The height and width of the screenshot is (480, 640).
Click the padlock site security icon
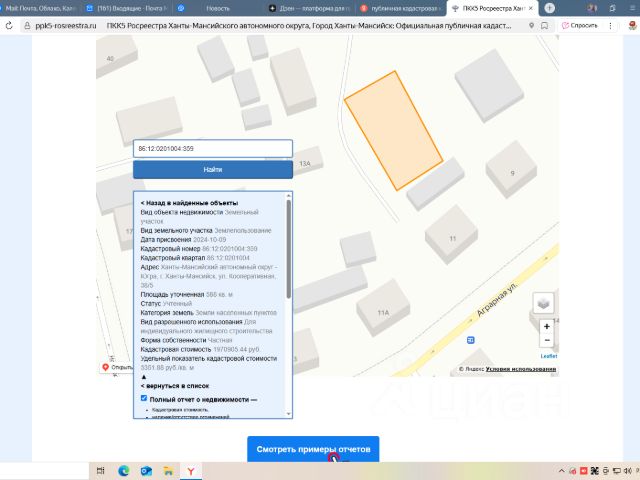pos(27,26)
